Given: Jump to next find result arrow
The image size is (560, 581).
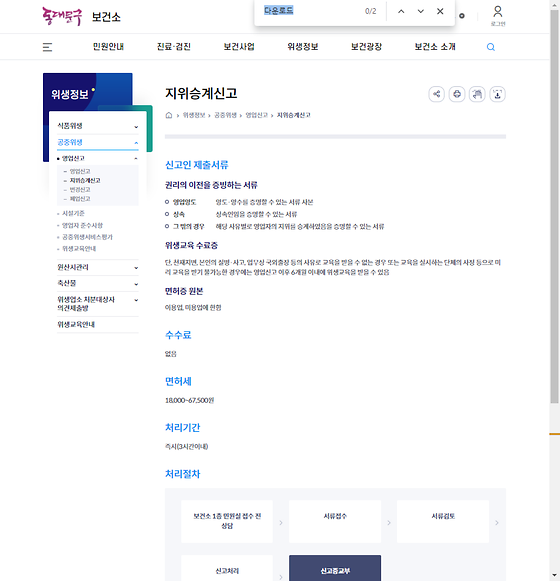Looking at the screenshot, I should (x=421, y=11).
